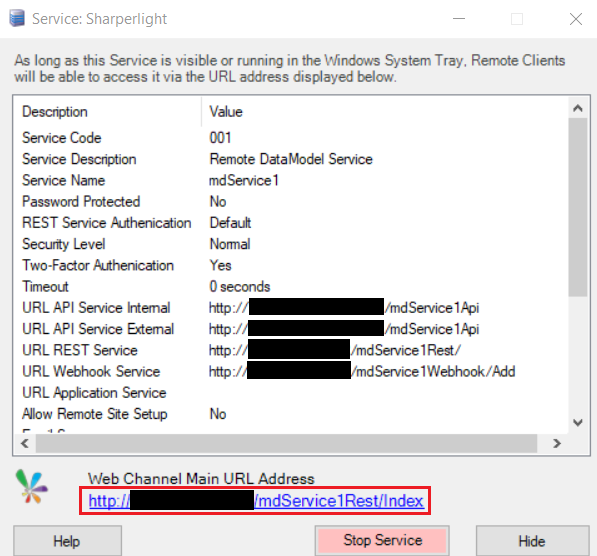
Task: Click the colorful Sharperlight logo icon
Action: tap(32, 486)
